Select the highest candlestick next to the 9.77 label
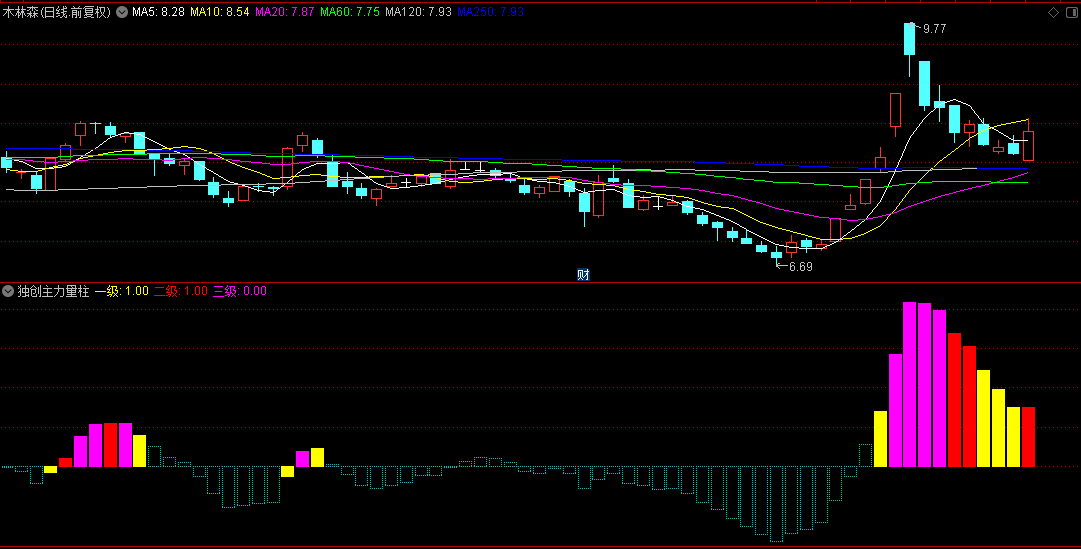The image size is (1081, 549). (x=909, y=40)
